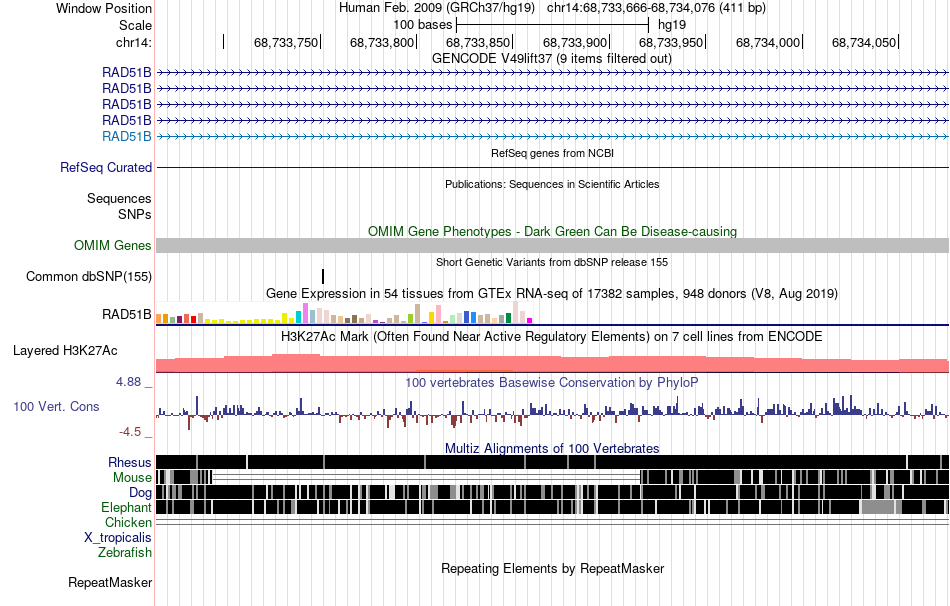Click the chr14:68,733,666-68,734,076 (411 bp) position text
The width and height of the screenshot is (950, 606).
coord(656,8)
